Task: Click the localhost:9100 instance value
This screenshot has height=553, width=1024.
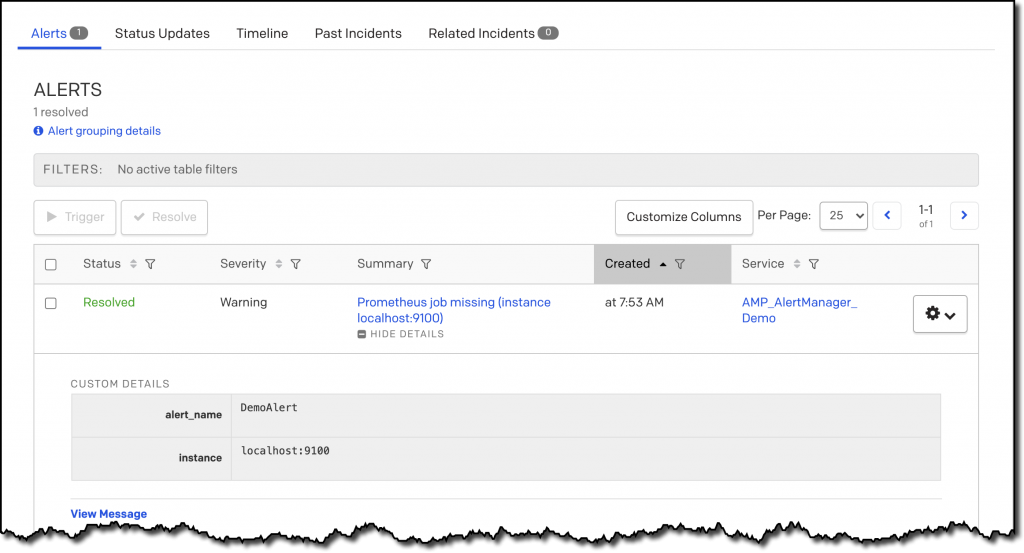Action: point(285,450)
